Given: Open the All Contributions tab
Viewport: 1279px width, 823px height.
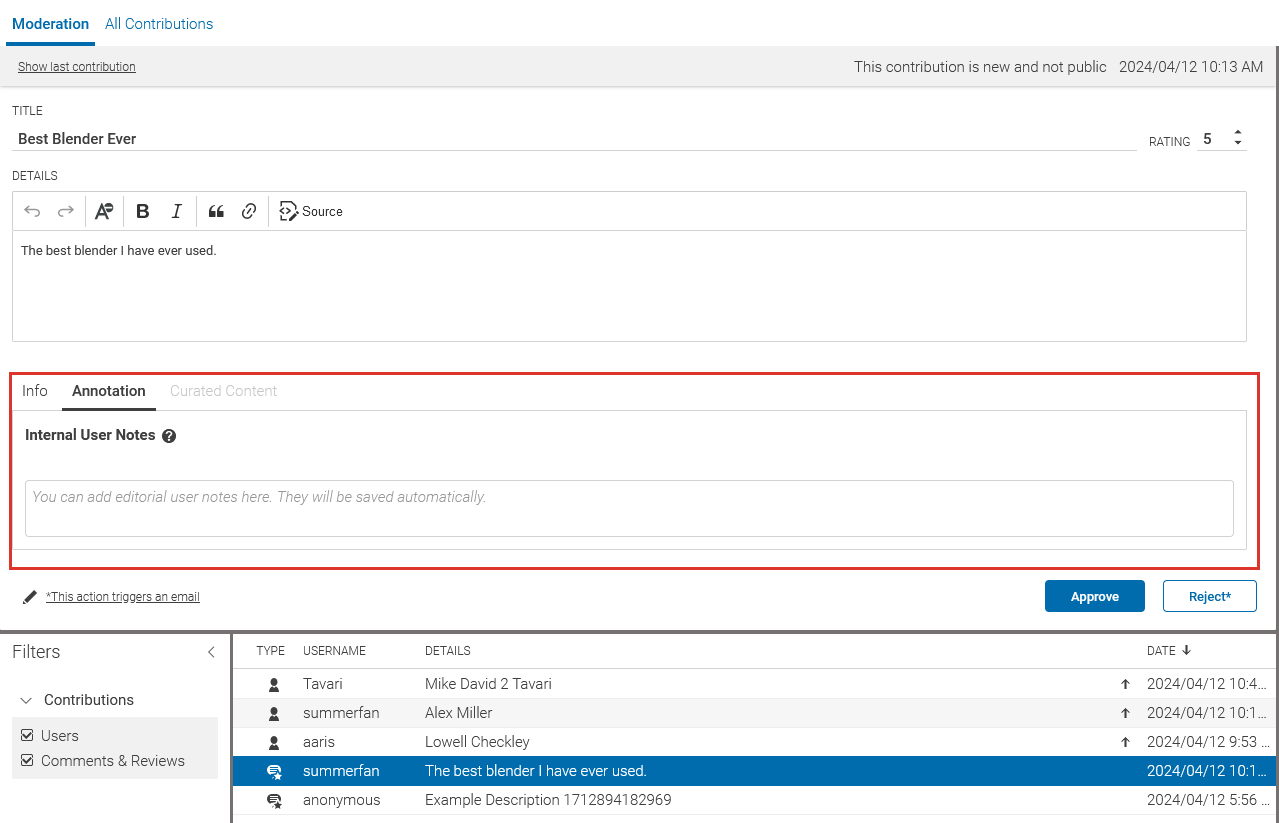Looking at the screenshot, I should [159, 24].
